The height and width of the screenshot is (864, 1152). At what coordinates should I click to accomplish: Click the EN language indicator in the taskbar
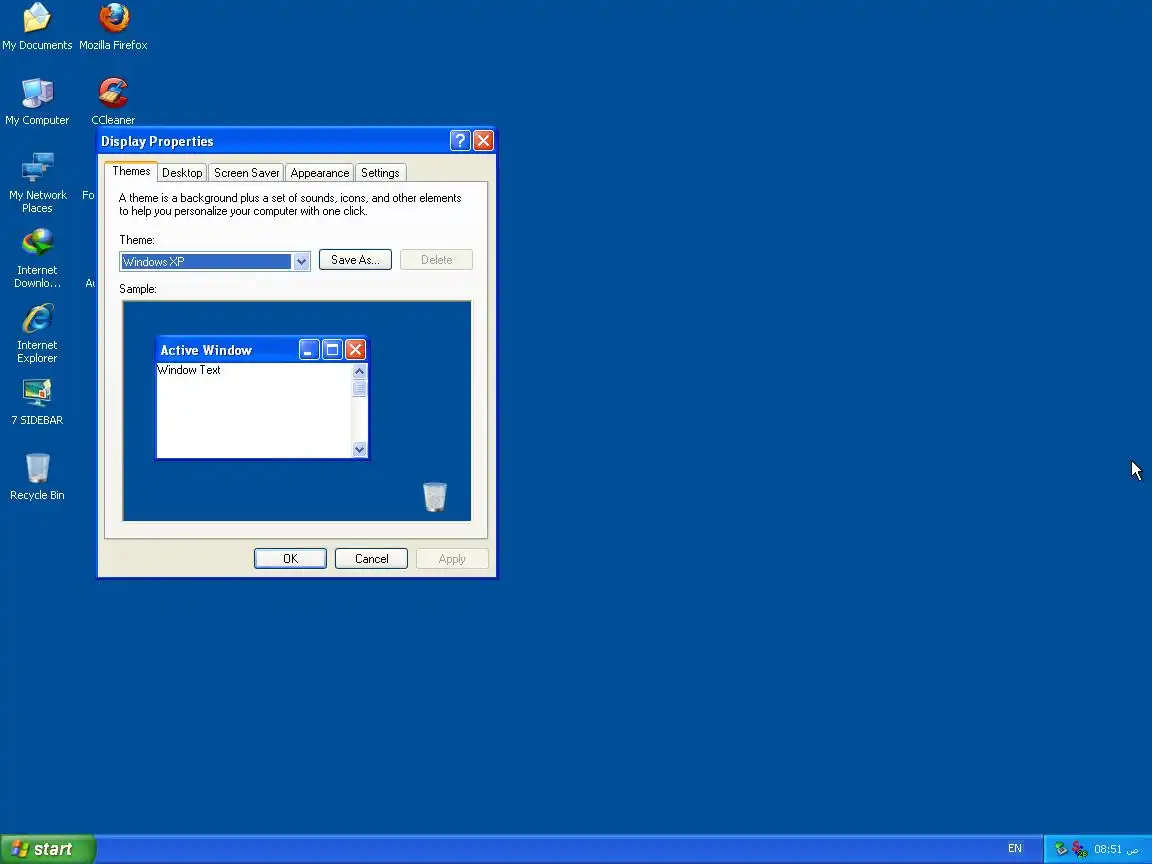pos(1015,849)
